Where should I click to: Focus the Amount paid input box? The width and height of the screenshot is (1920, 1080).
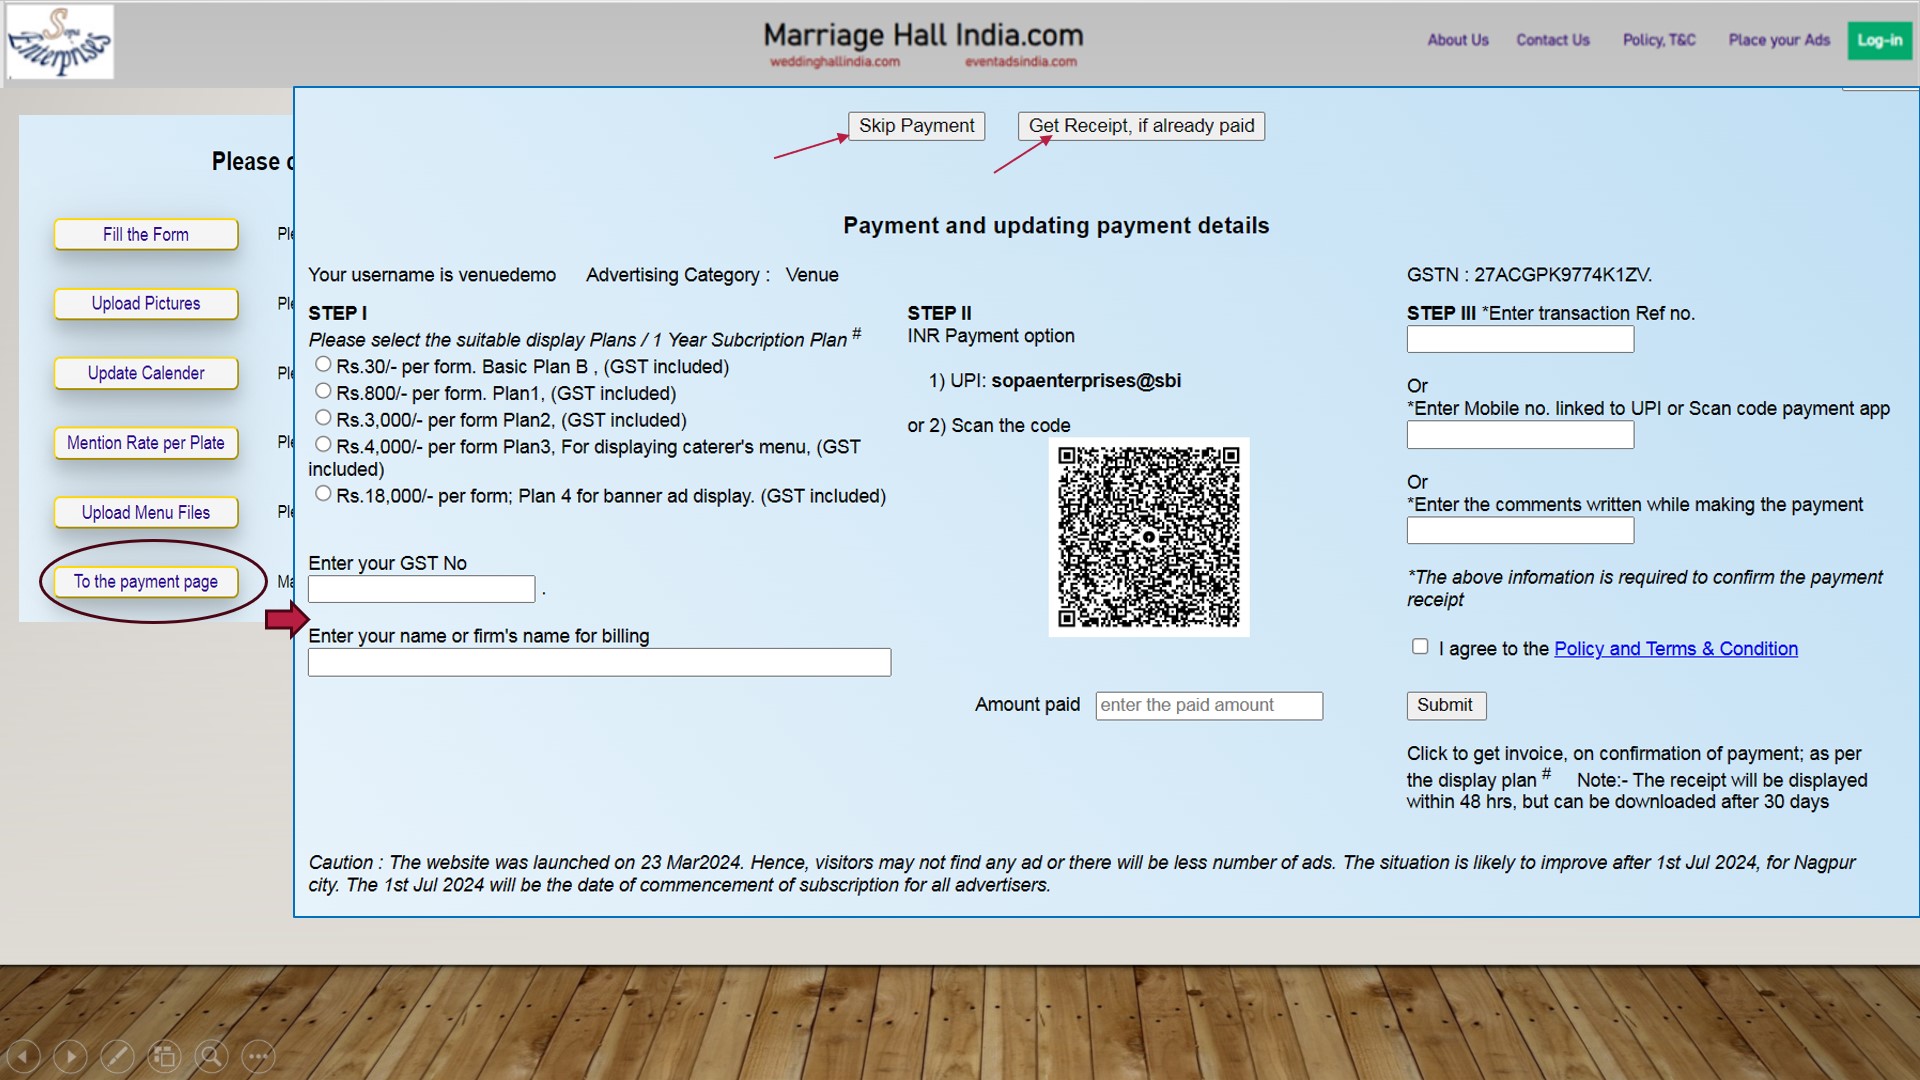click(x=1209, y=706)
